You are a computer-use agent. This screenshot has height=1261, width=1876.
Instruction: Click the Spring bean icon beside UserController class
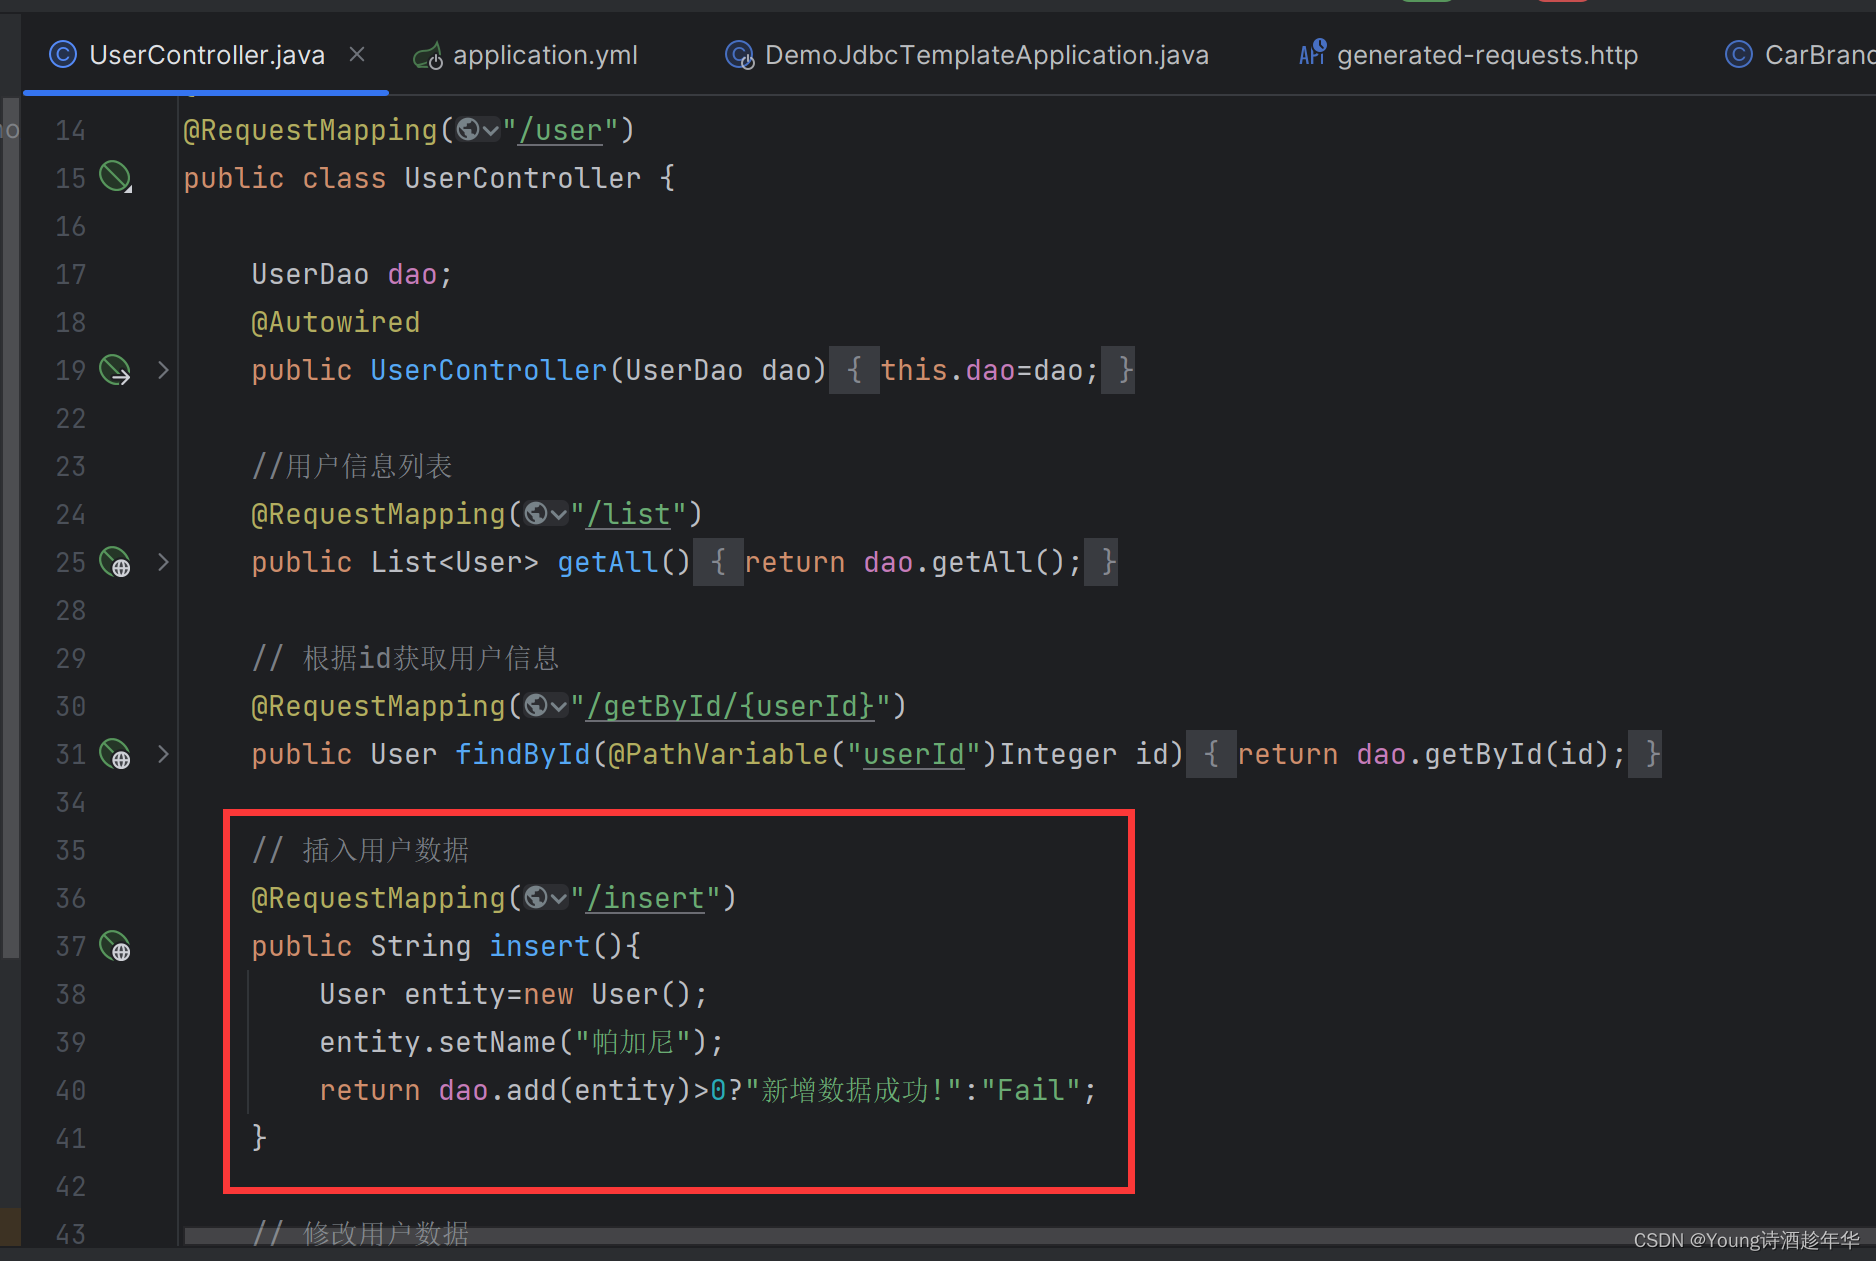tap(114, 176)
